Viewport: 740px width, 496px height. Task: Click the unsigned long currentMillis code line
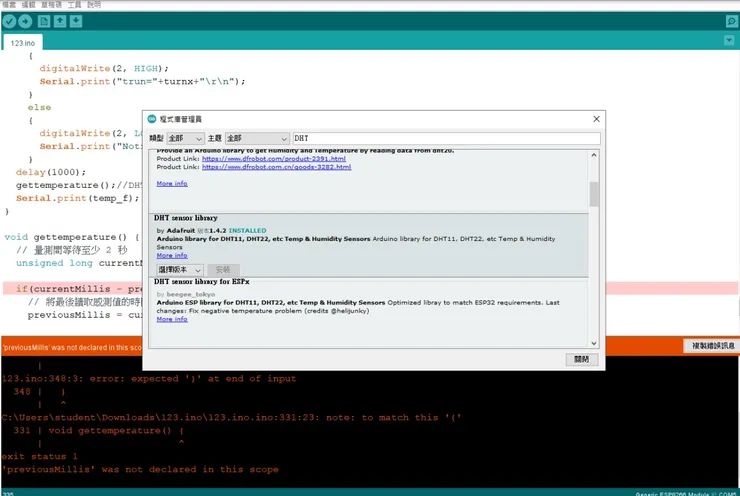(x=78, y=263)
